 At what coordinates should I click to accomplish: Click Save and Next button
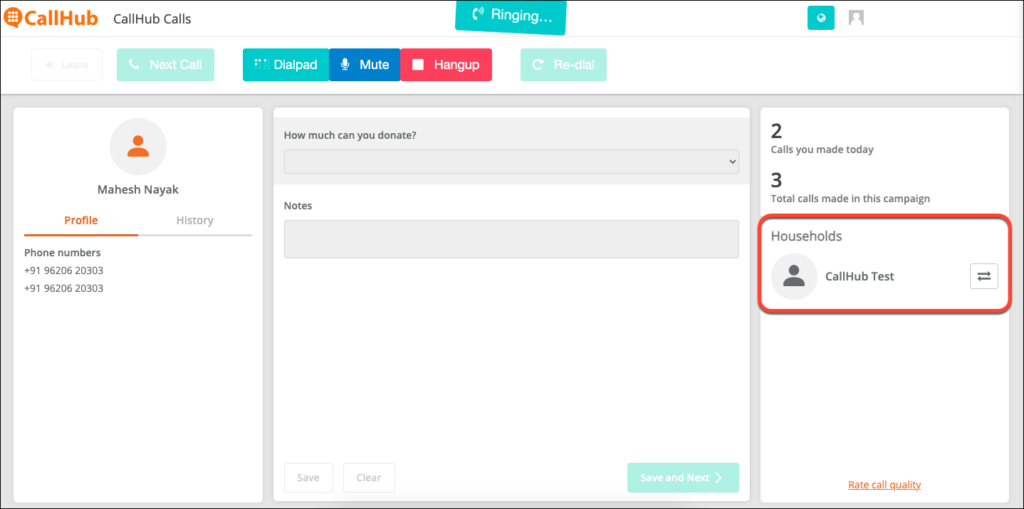[x=683, y=478]
